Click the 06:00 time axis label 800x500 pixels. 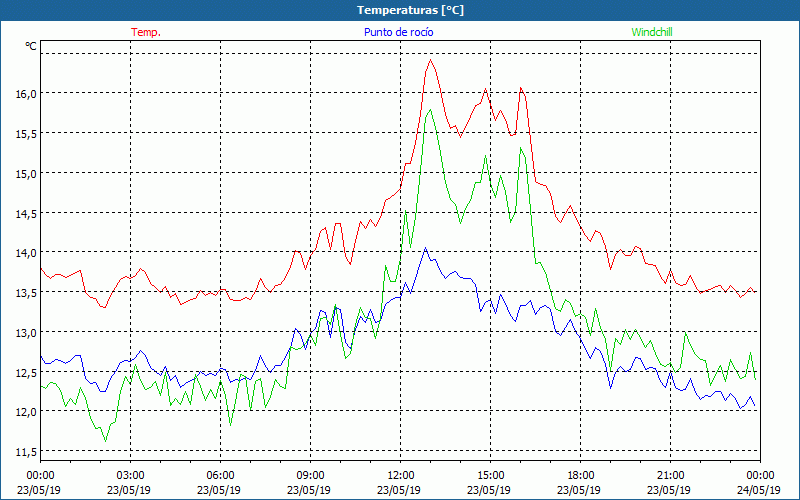(x=220, y=476)
